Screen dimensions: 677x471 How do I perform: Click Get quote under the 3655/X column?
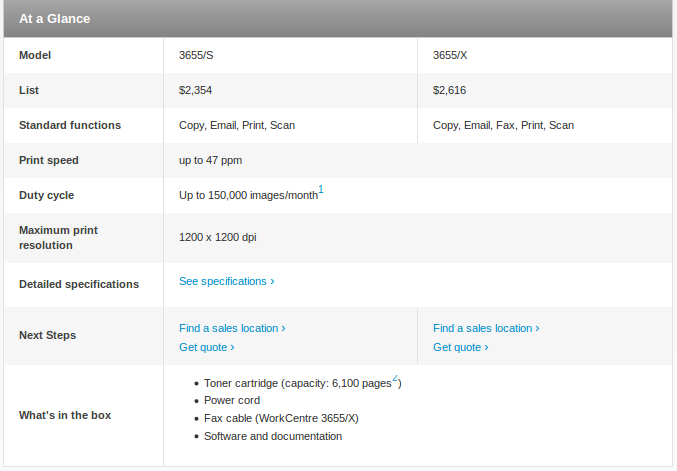tap(461, 348)
